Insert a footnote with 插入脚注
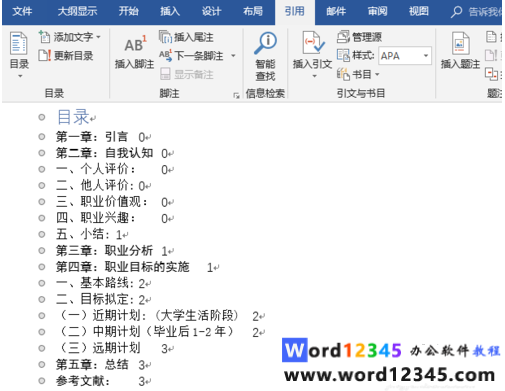This screenshot has height=391, width=505. pos(134,51)
